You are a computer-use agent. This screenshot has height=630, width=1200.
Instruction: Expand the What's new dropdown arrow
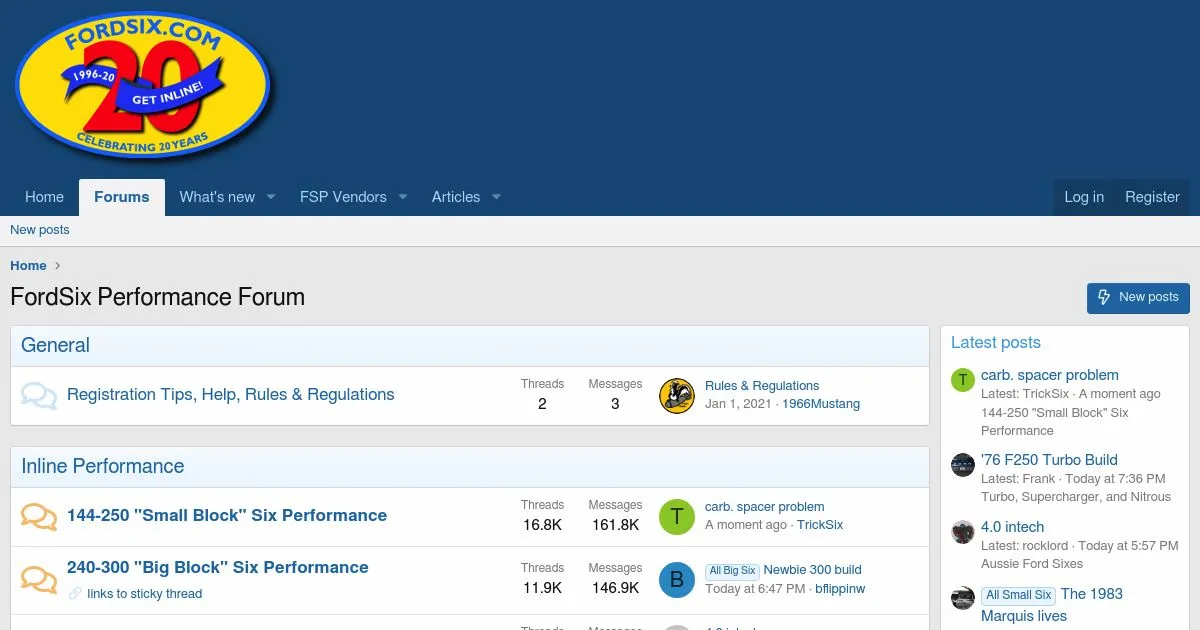(271, 197)
